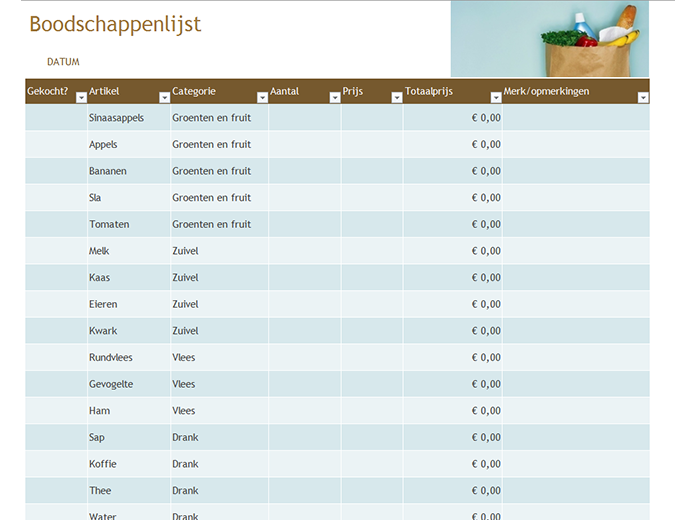Click the DATUM field
The height and width of the screenshot is (520, 675).
[x=63, y=62]
